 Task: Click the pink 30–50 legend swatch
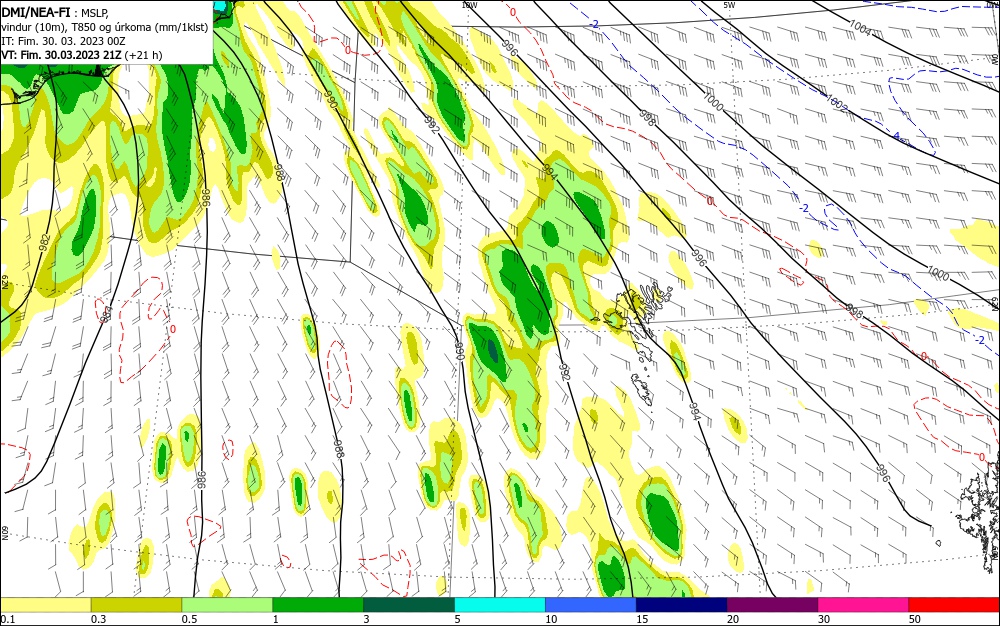[863, 605]
